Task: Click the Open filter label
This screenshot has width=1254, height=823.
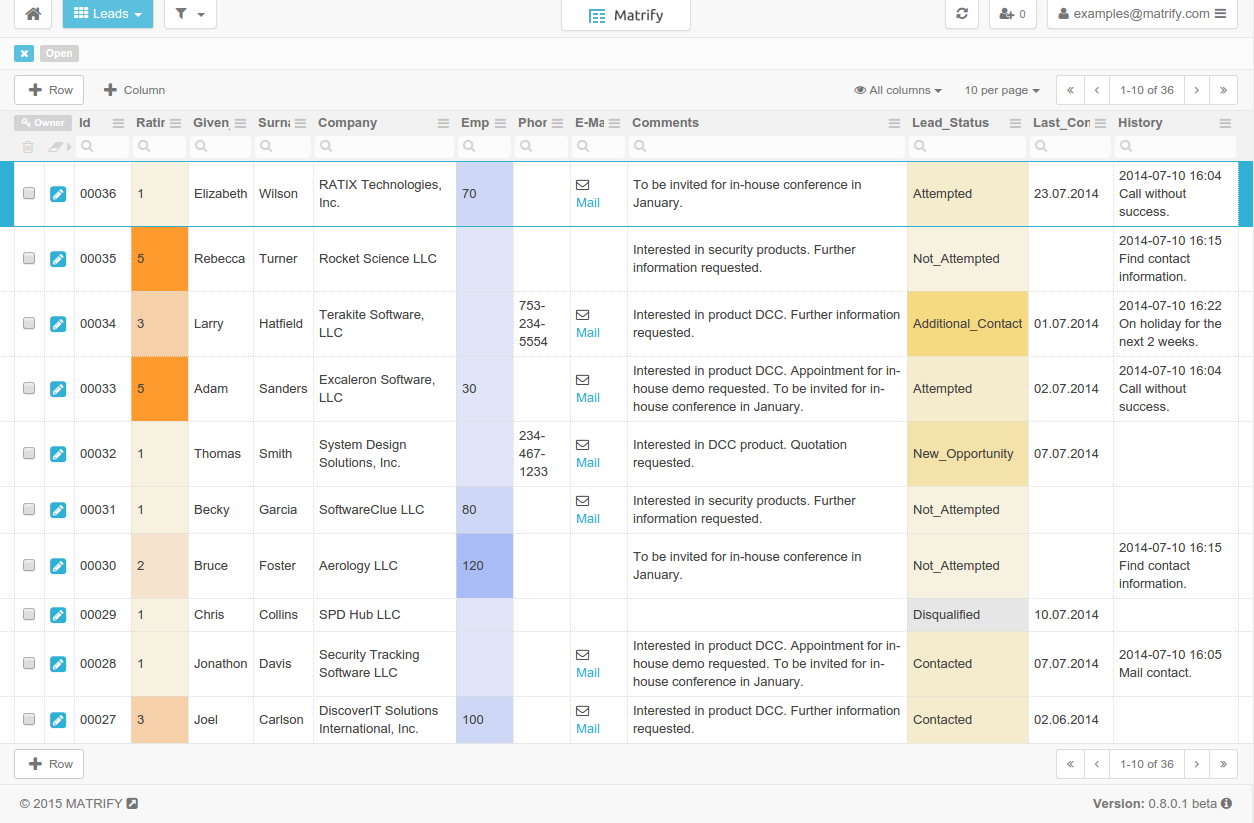Action: click(59, 54)
